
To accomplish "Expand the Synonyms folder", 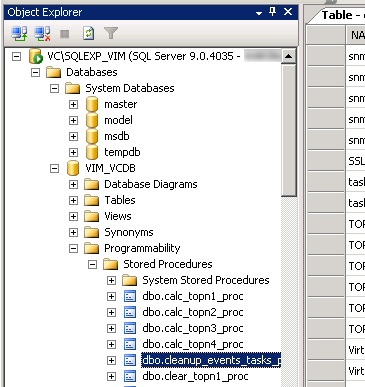I will coord(73,232).
